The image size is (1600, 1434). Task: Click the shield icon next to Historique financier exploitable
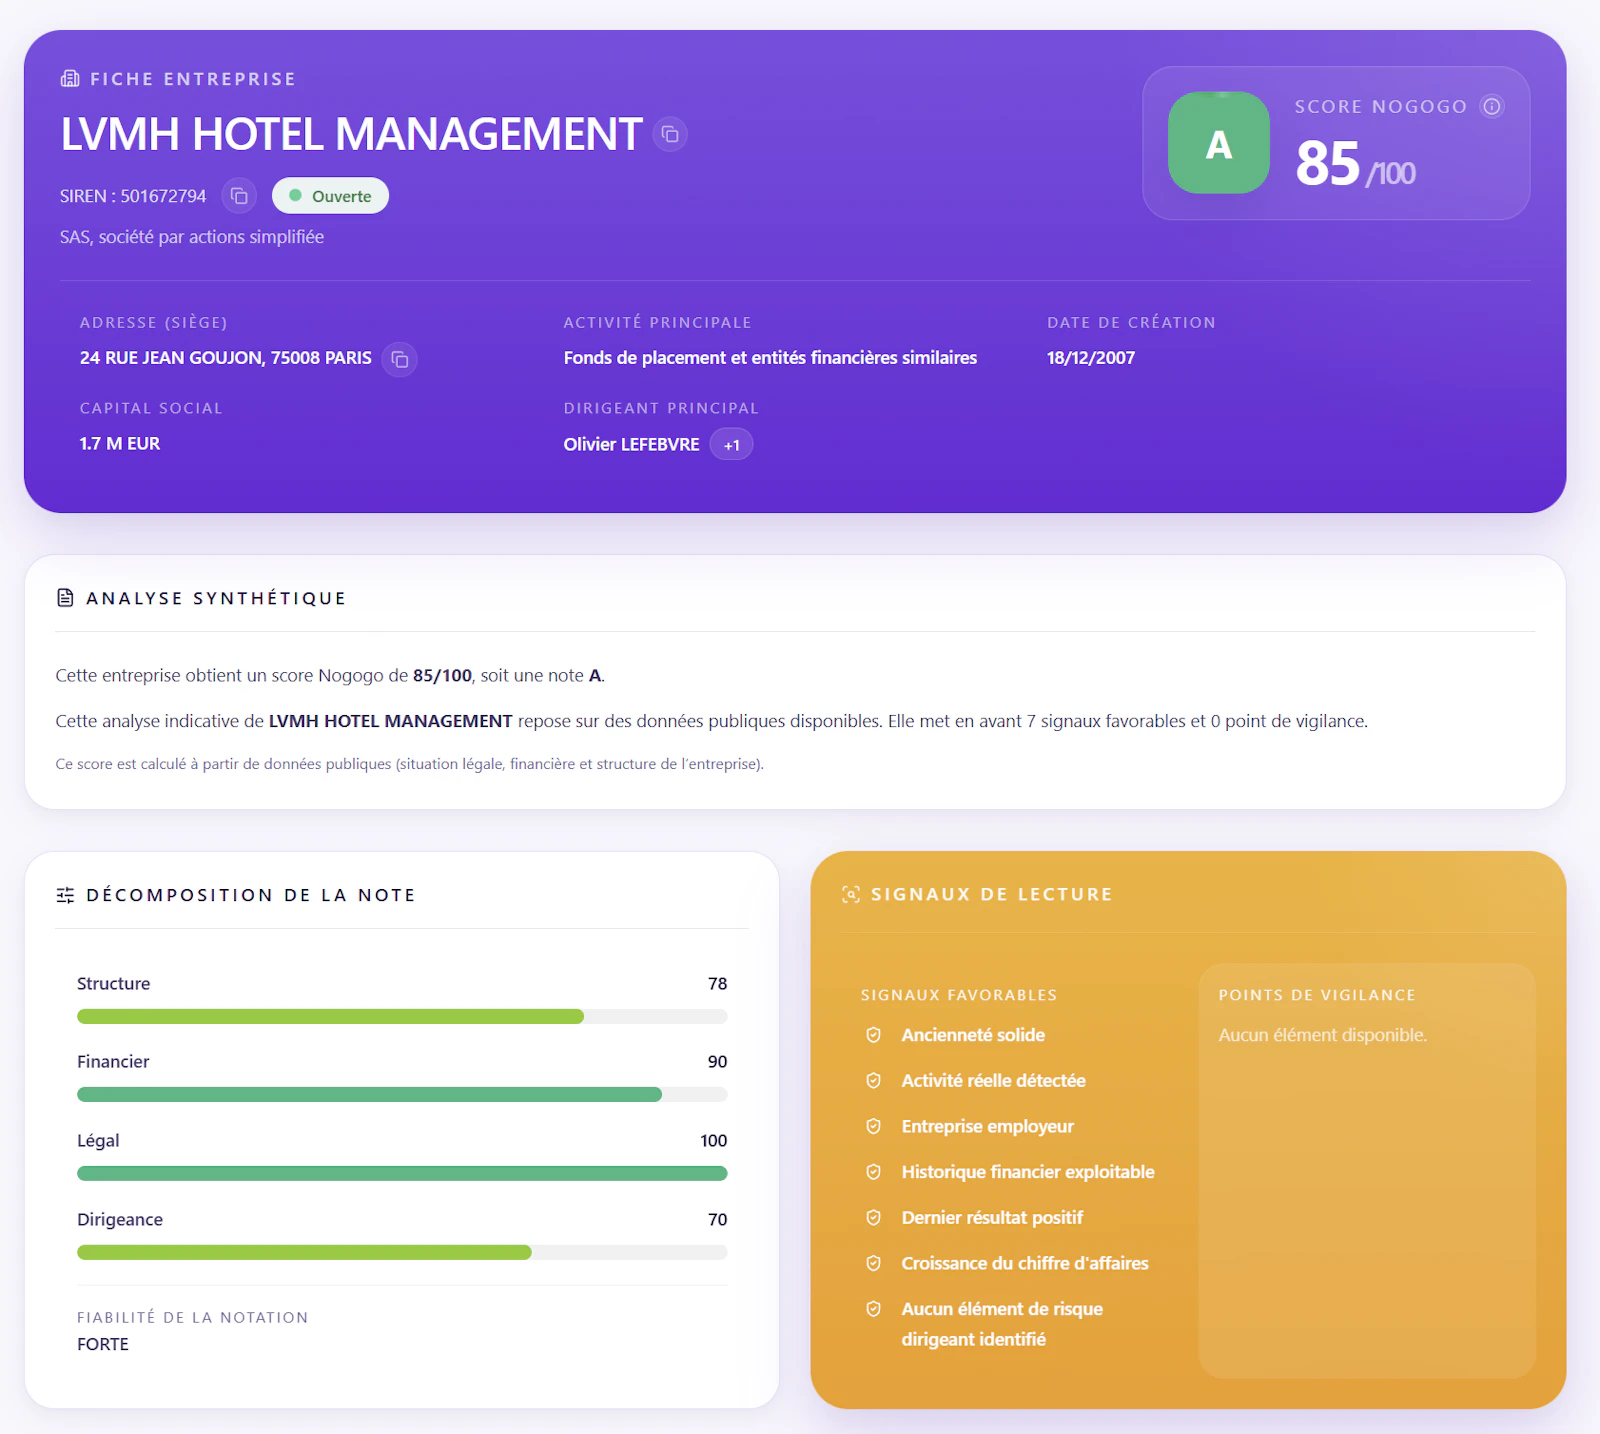[x=874, y=1172]
